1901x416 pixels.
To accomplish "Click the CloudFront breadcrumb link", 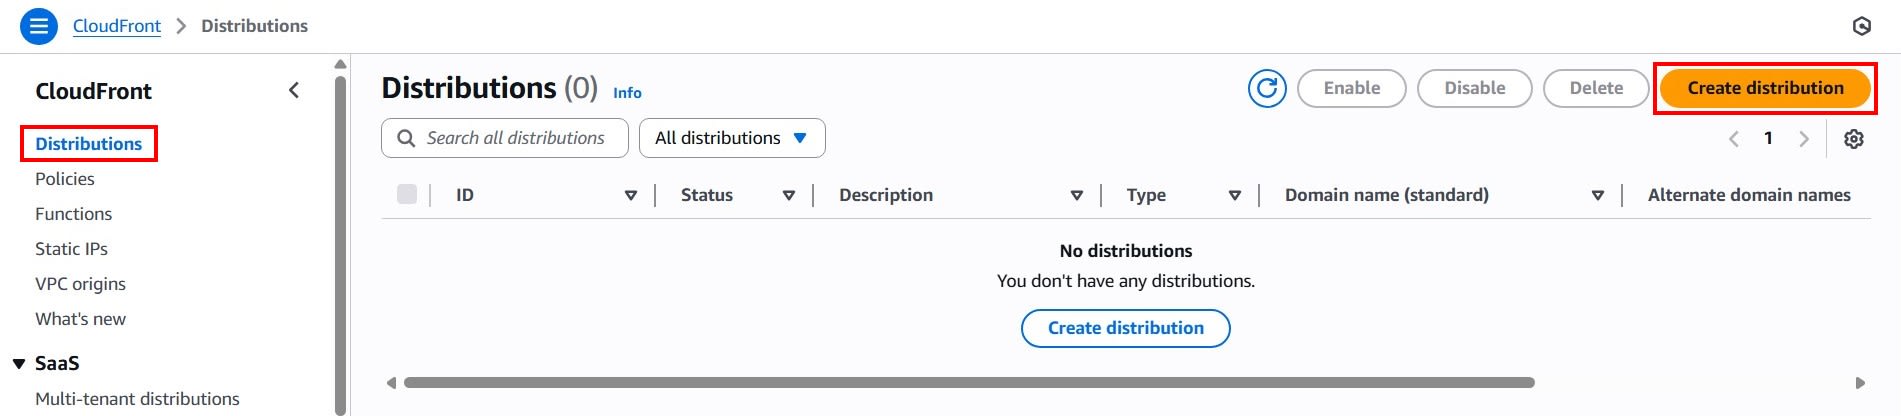I will pos(116,26).
